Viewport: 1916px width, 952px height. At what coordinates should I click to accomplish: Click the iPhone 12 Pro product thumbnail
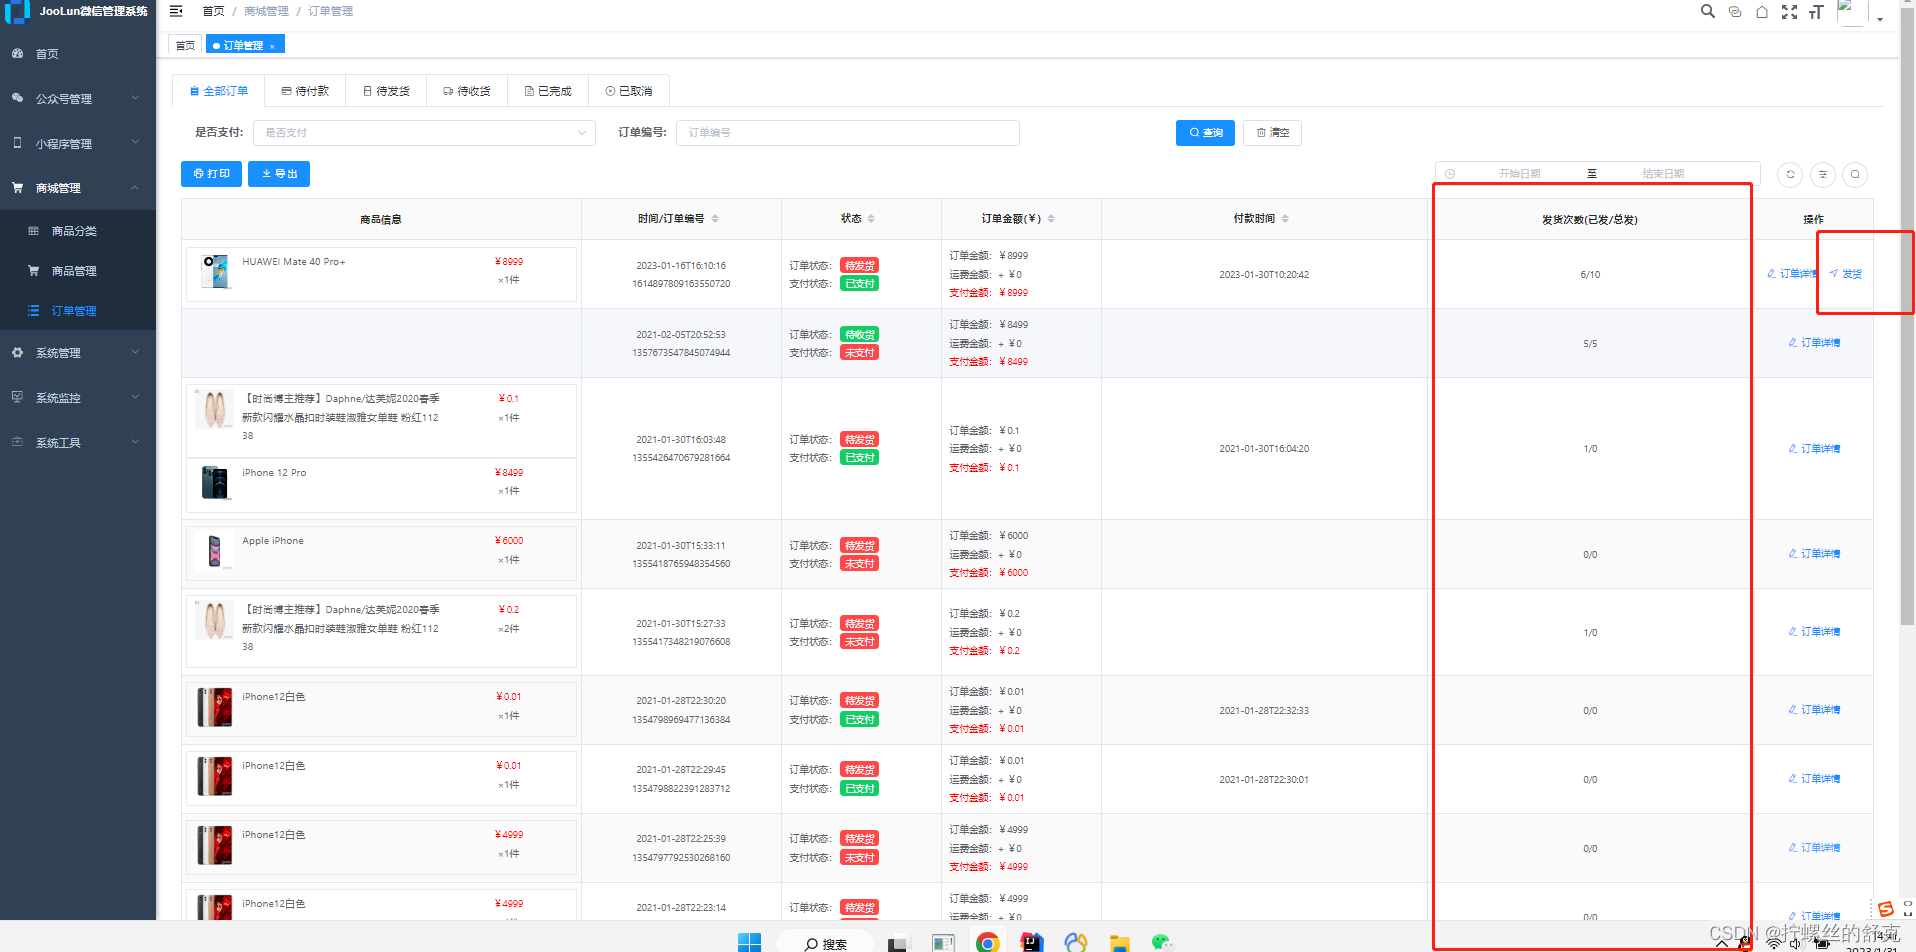point(215,482)
